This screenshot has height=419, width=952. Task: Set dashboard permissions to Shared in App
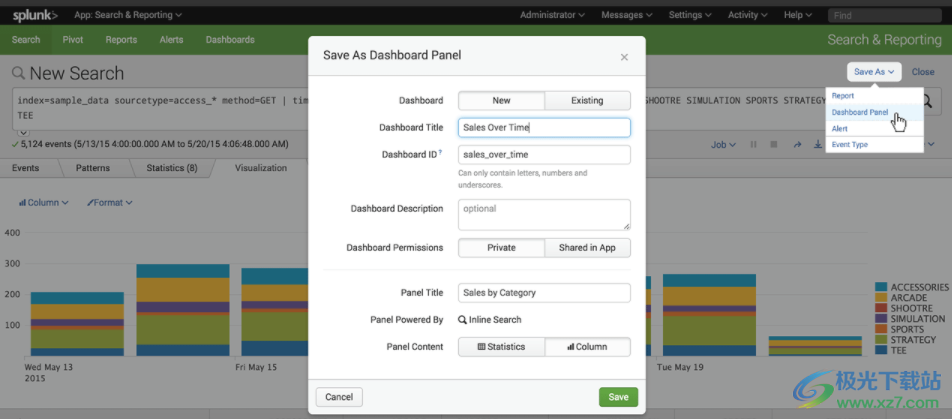[x=587, y=248]
